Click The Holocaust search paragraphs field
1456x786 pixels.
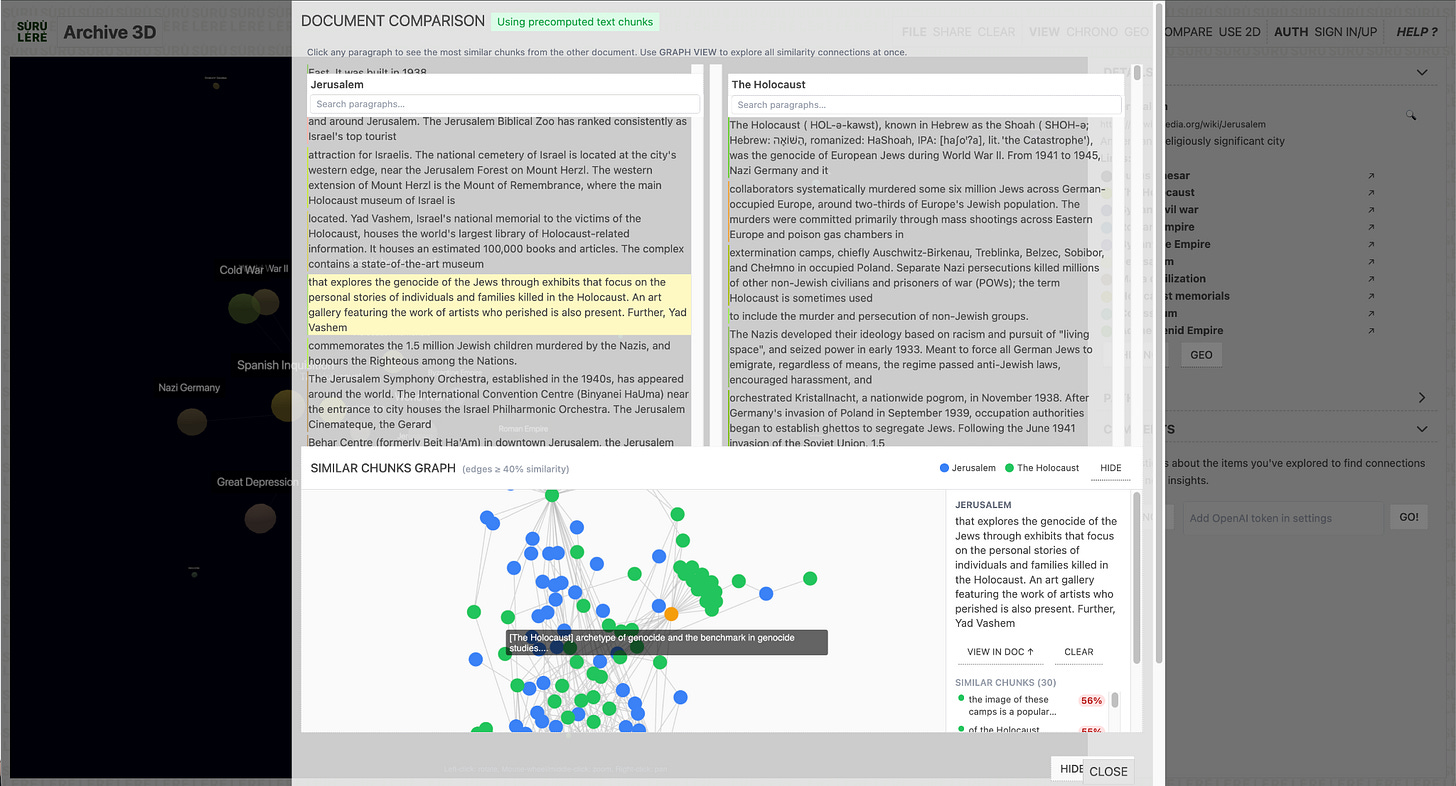(925, 104)
